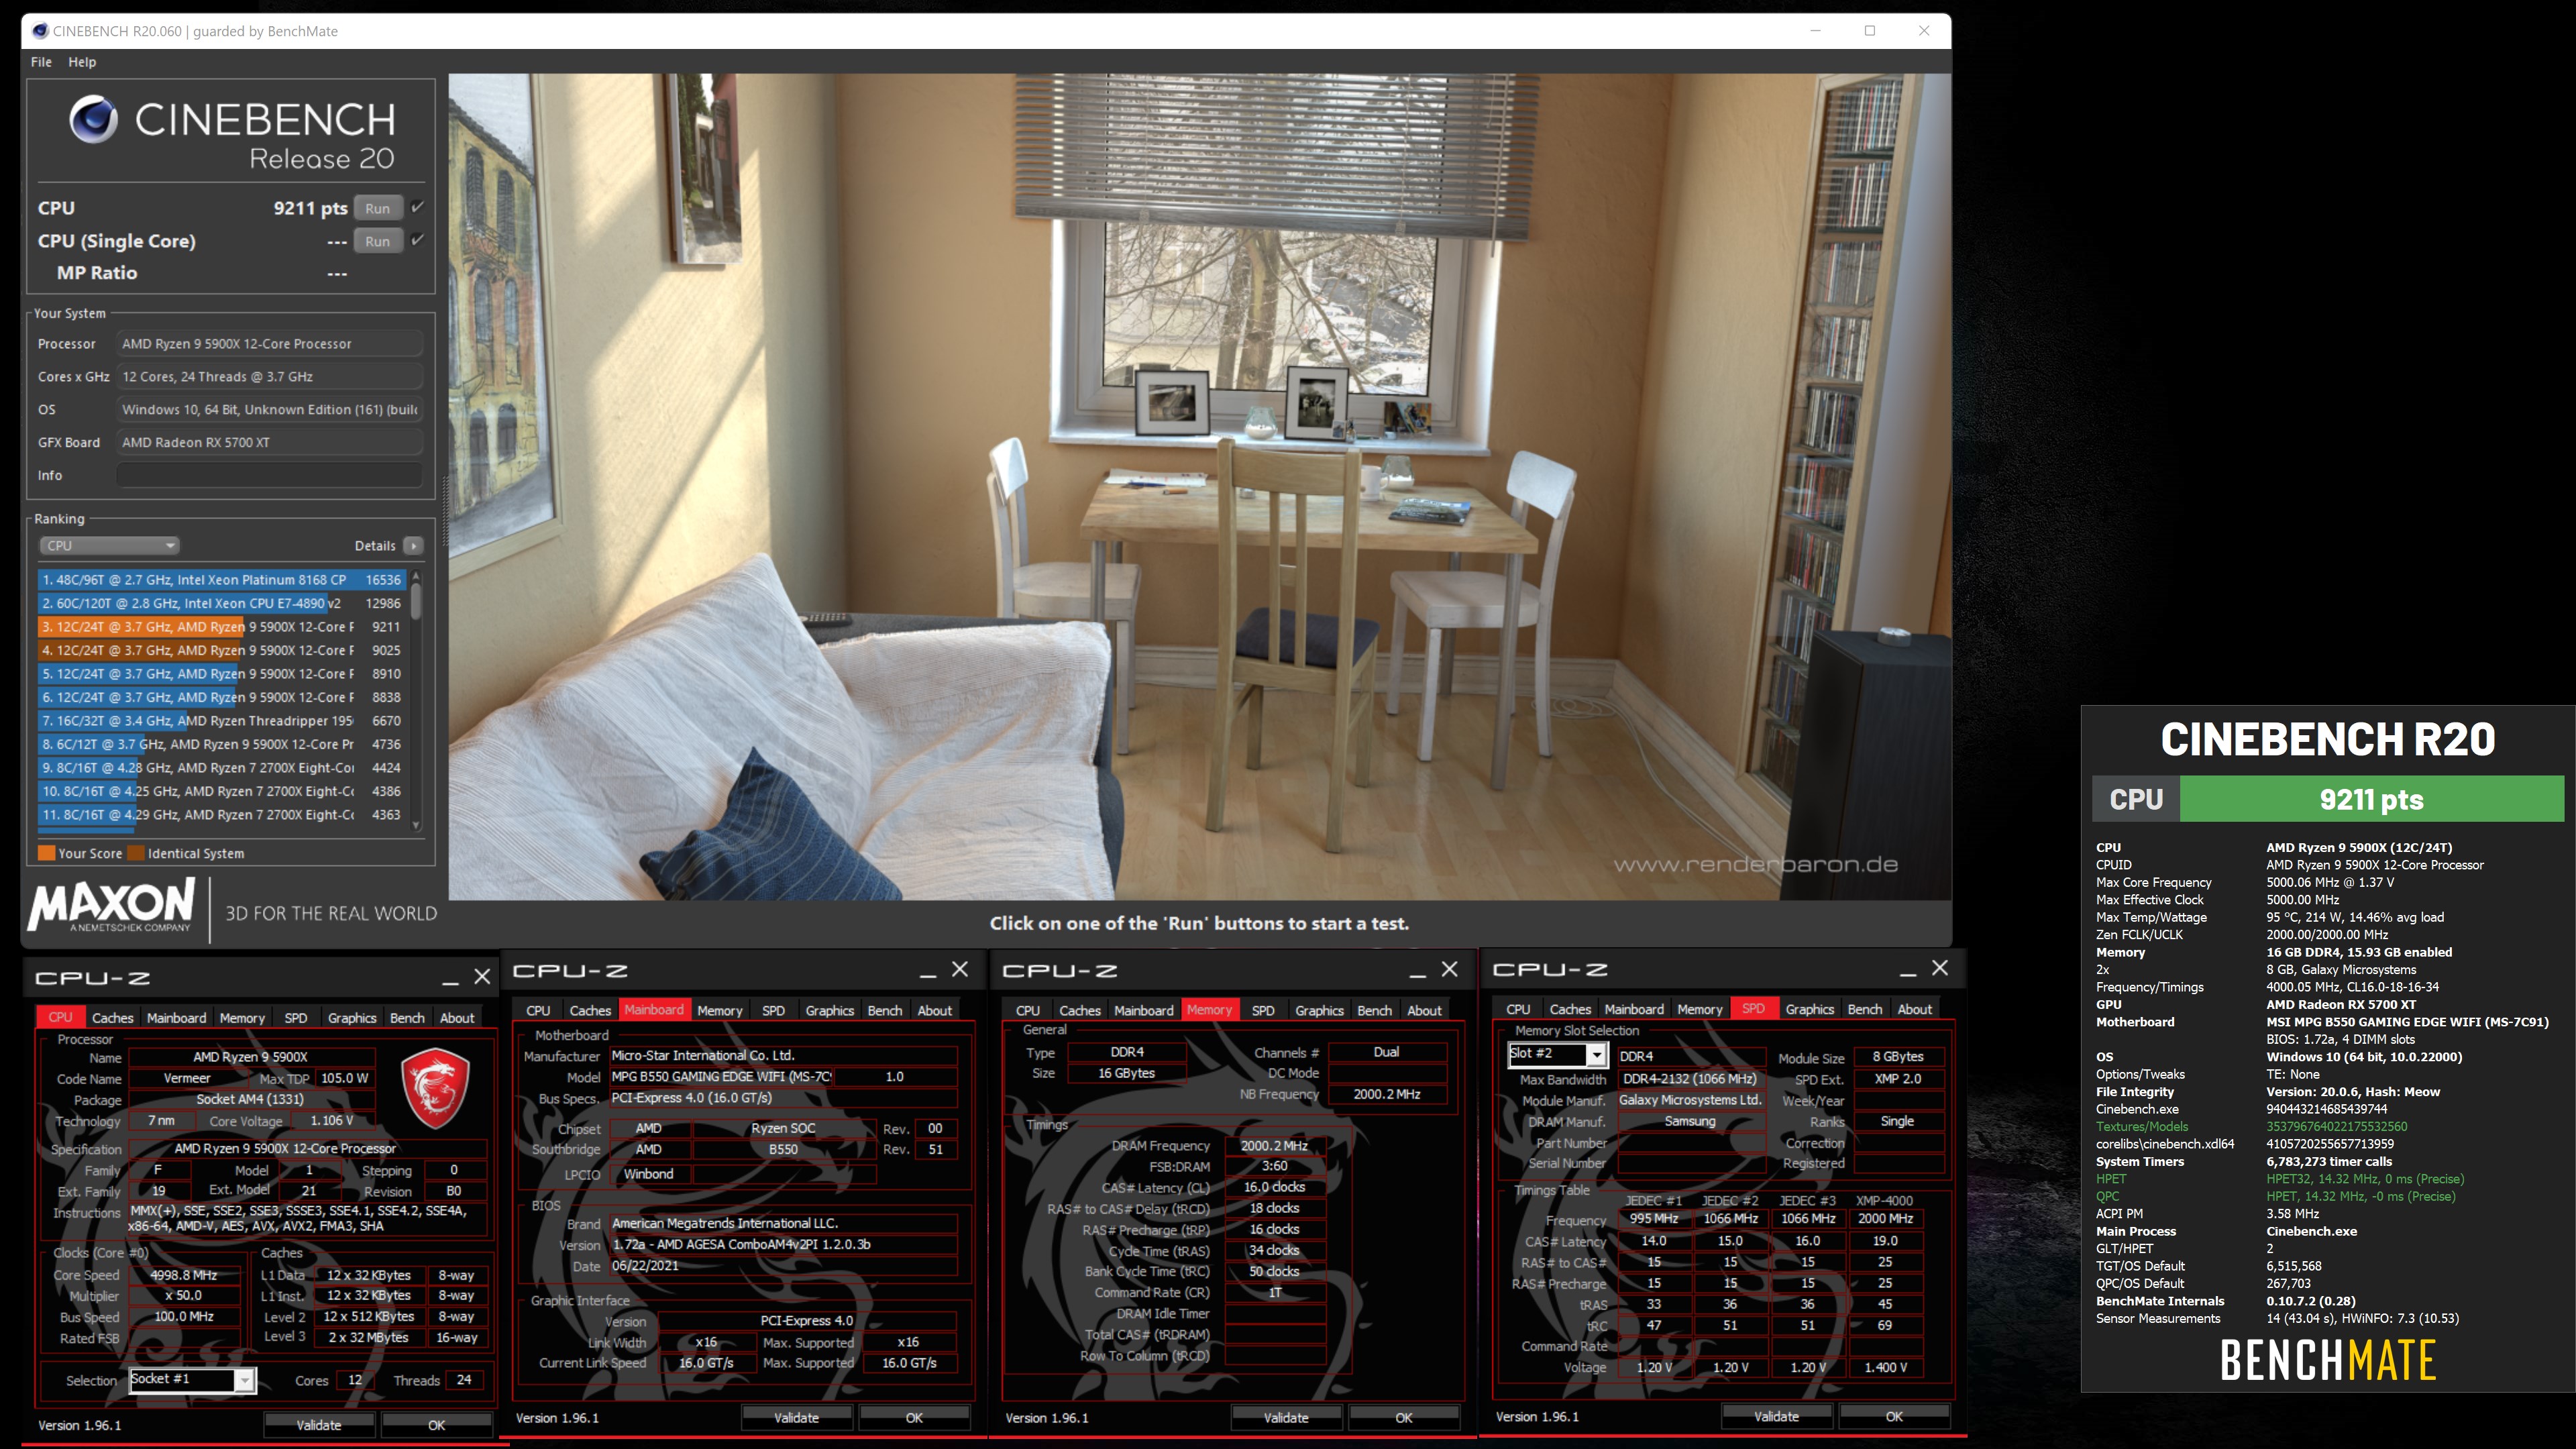Click Core Speed value 4998.8 MHz

coord(184,1275)
